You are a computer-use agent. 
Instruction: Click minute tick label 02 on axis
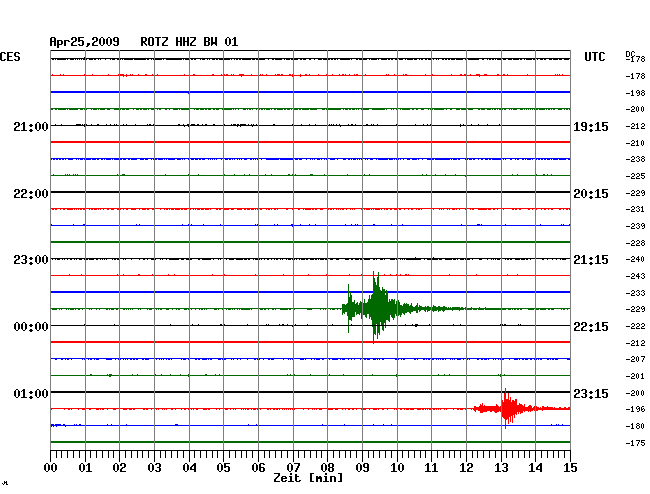[x=119, y=468]
